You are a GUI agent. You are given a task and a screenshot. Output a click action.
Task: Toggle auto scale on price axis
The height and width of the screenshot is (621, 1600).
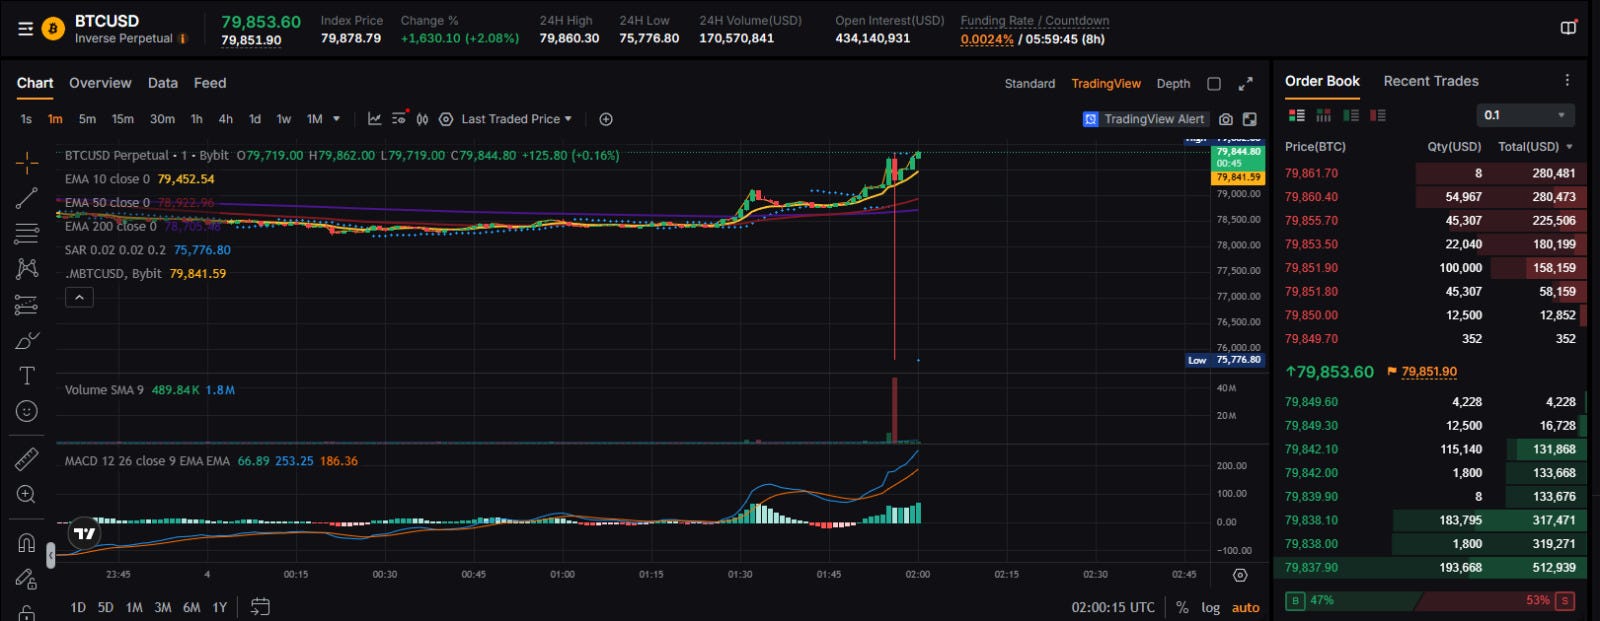pos(1246,607)
